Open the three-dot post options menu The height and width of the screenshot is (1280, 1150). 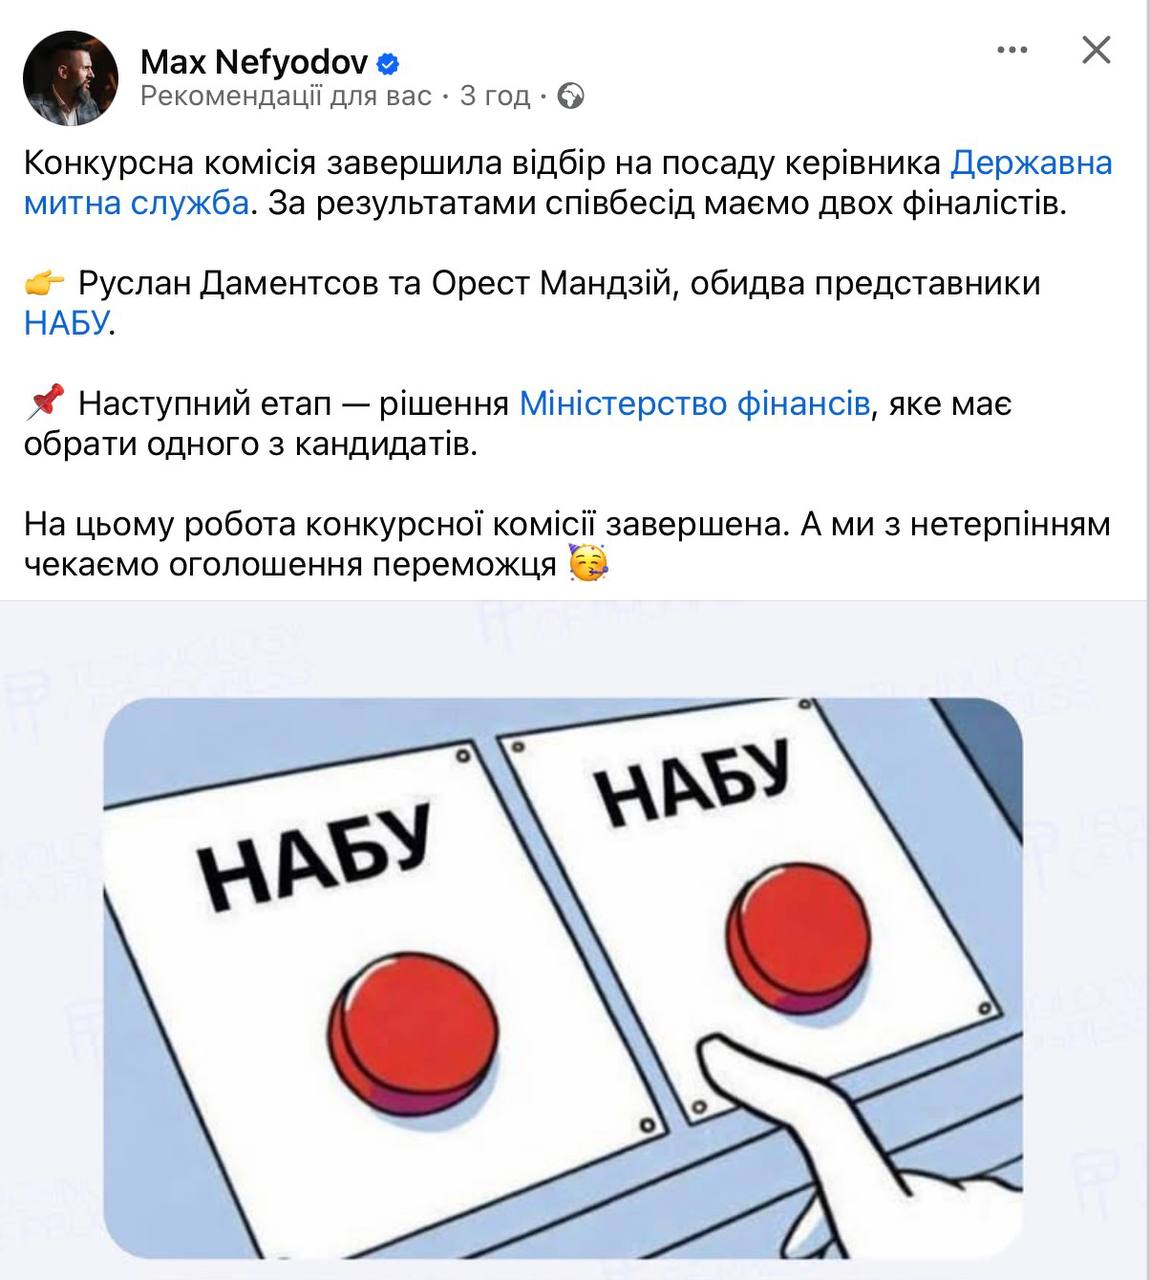[x=1012, y=50]
